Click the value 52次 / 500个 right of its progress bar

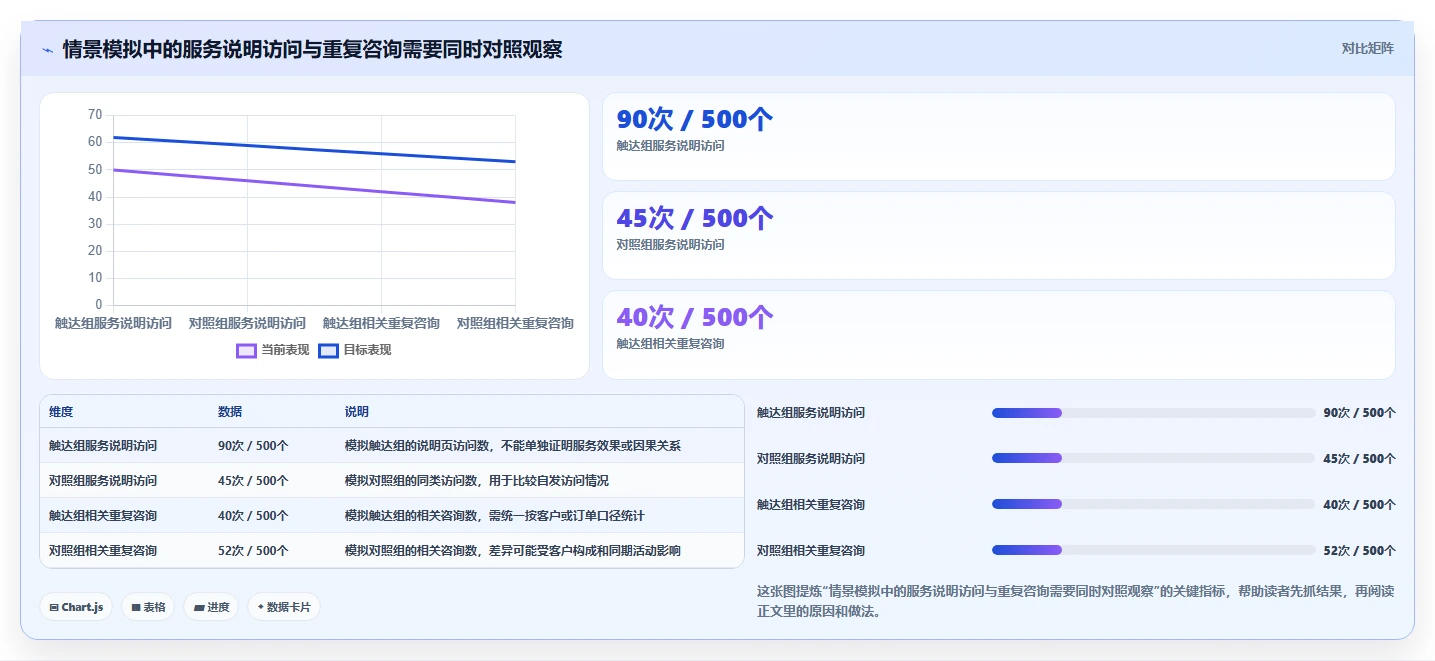[1360, 551]
